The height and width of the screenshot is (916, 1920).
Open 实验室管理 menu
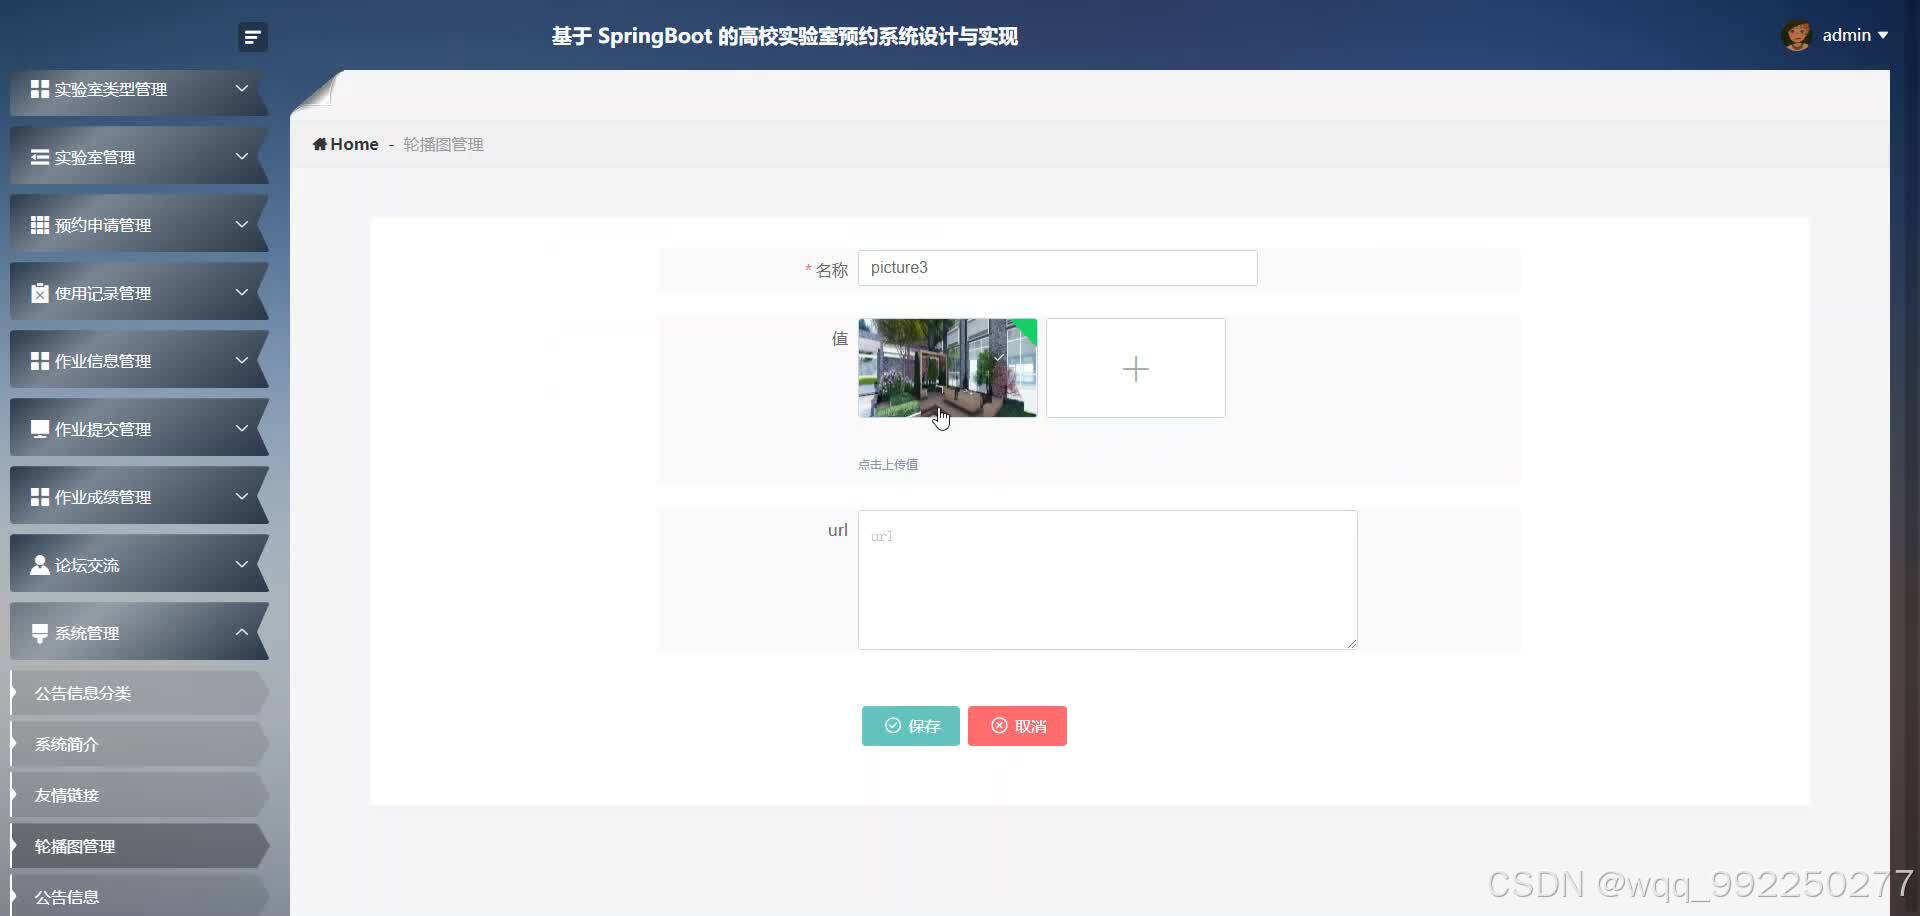pyautogui.click(x=139, y=157)
